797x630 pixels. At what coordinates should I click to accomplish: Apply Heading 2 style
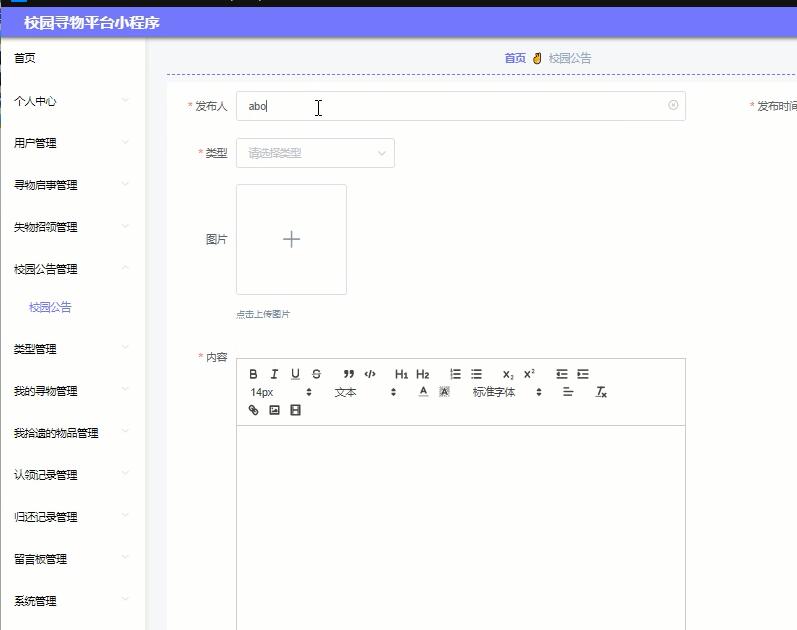point(422,374)
